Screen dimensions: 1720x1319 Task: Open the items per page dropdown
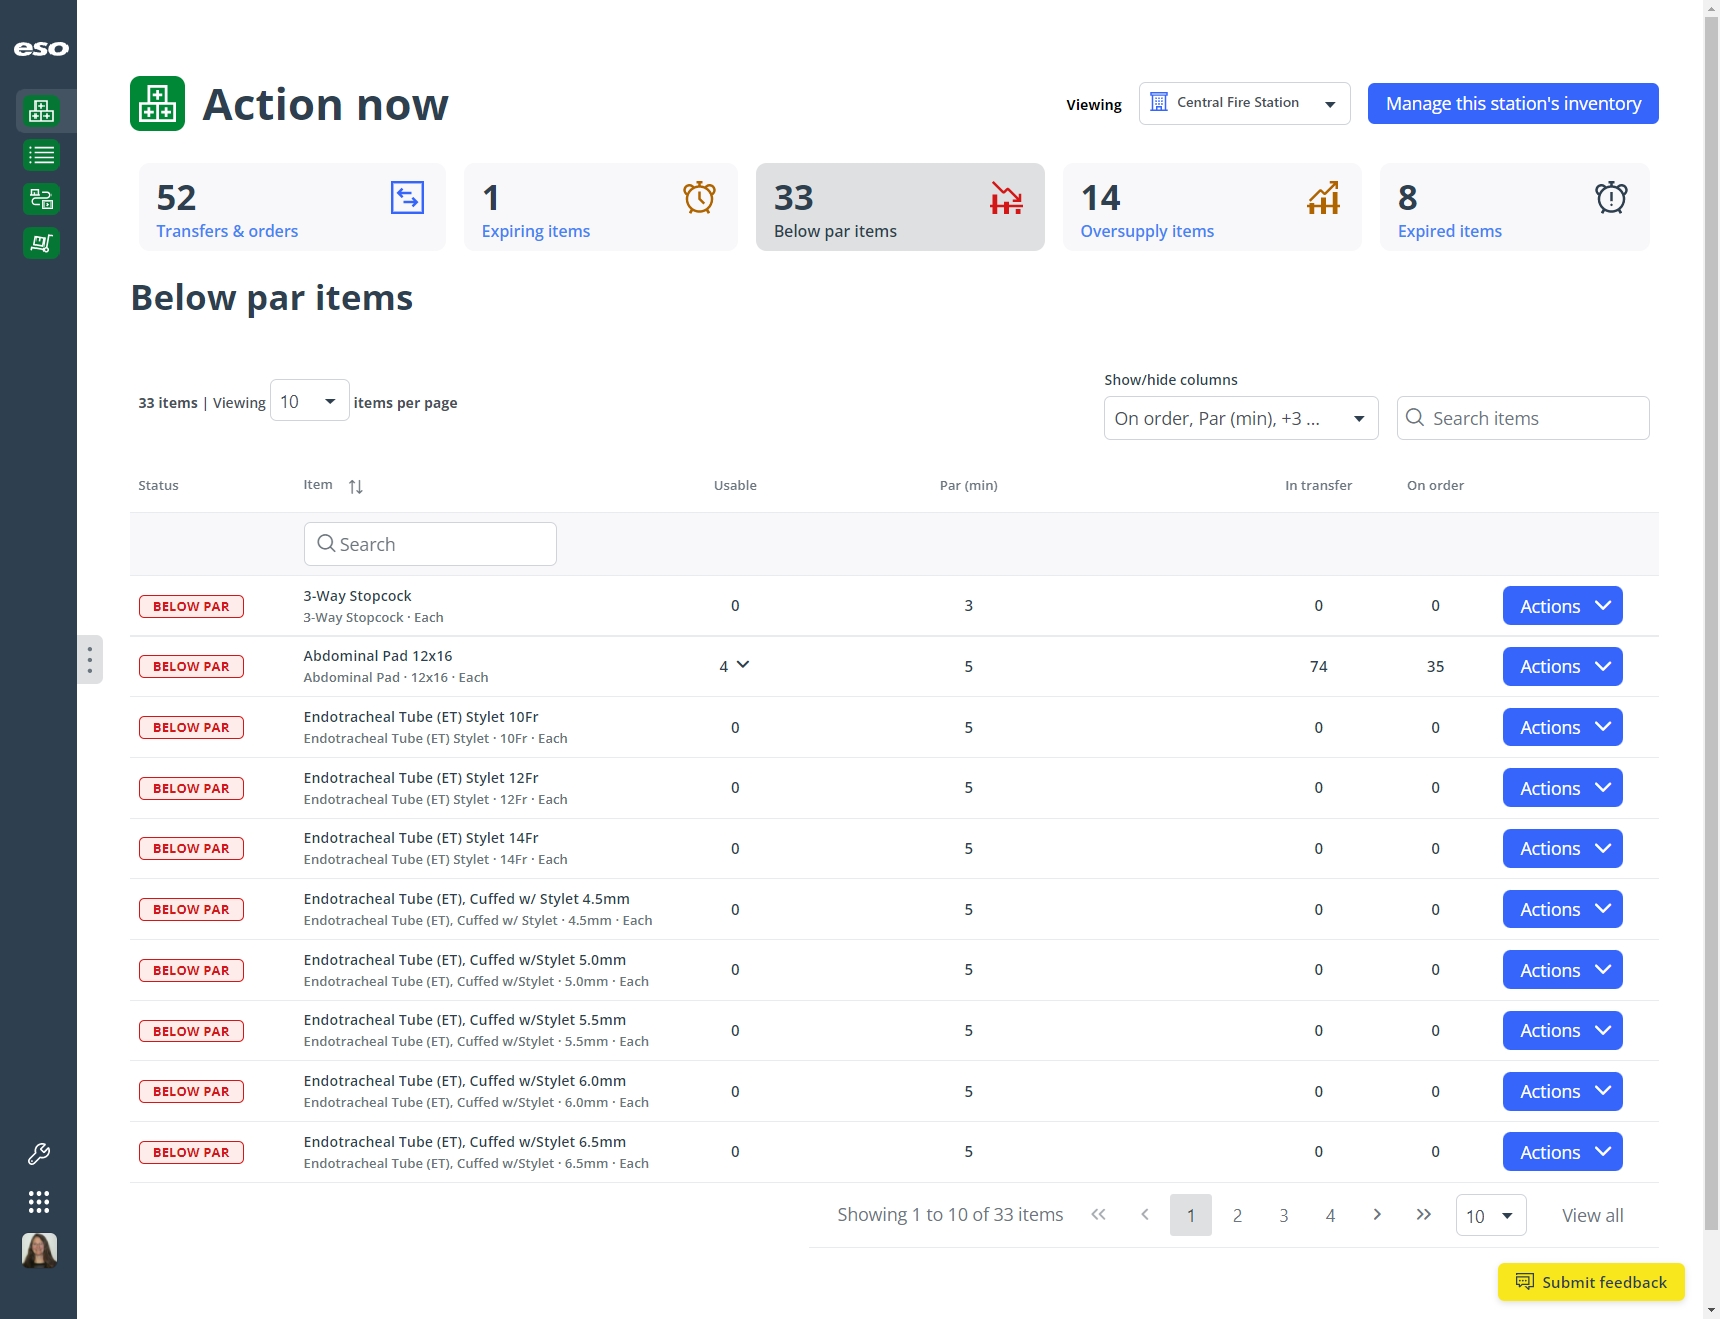tap(309, 401)
